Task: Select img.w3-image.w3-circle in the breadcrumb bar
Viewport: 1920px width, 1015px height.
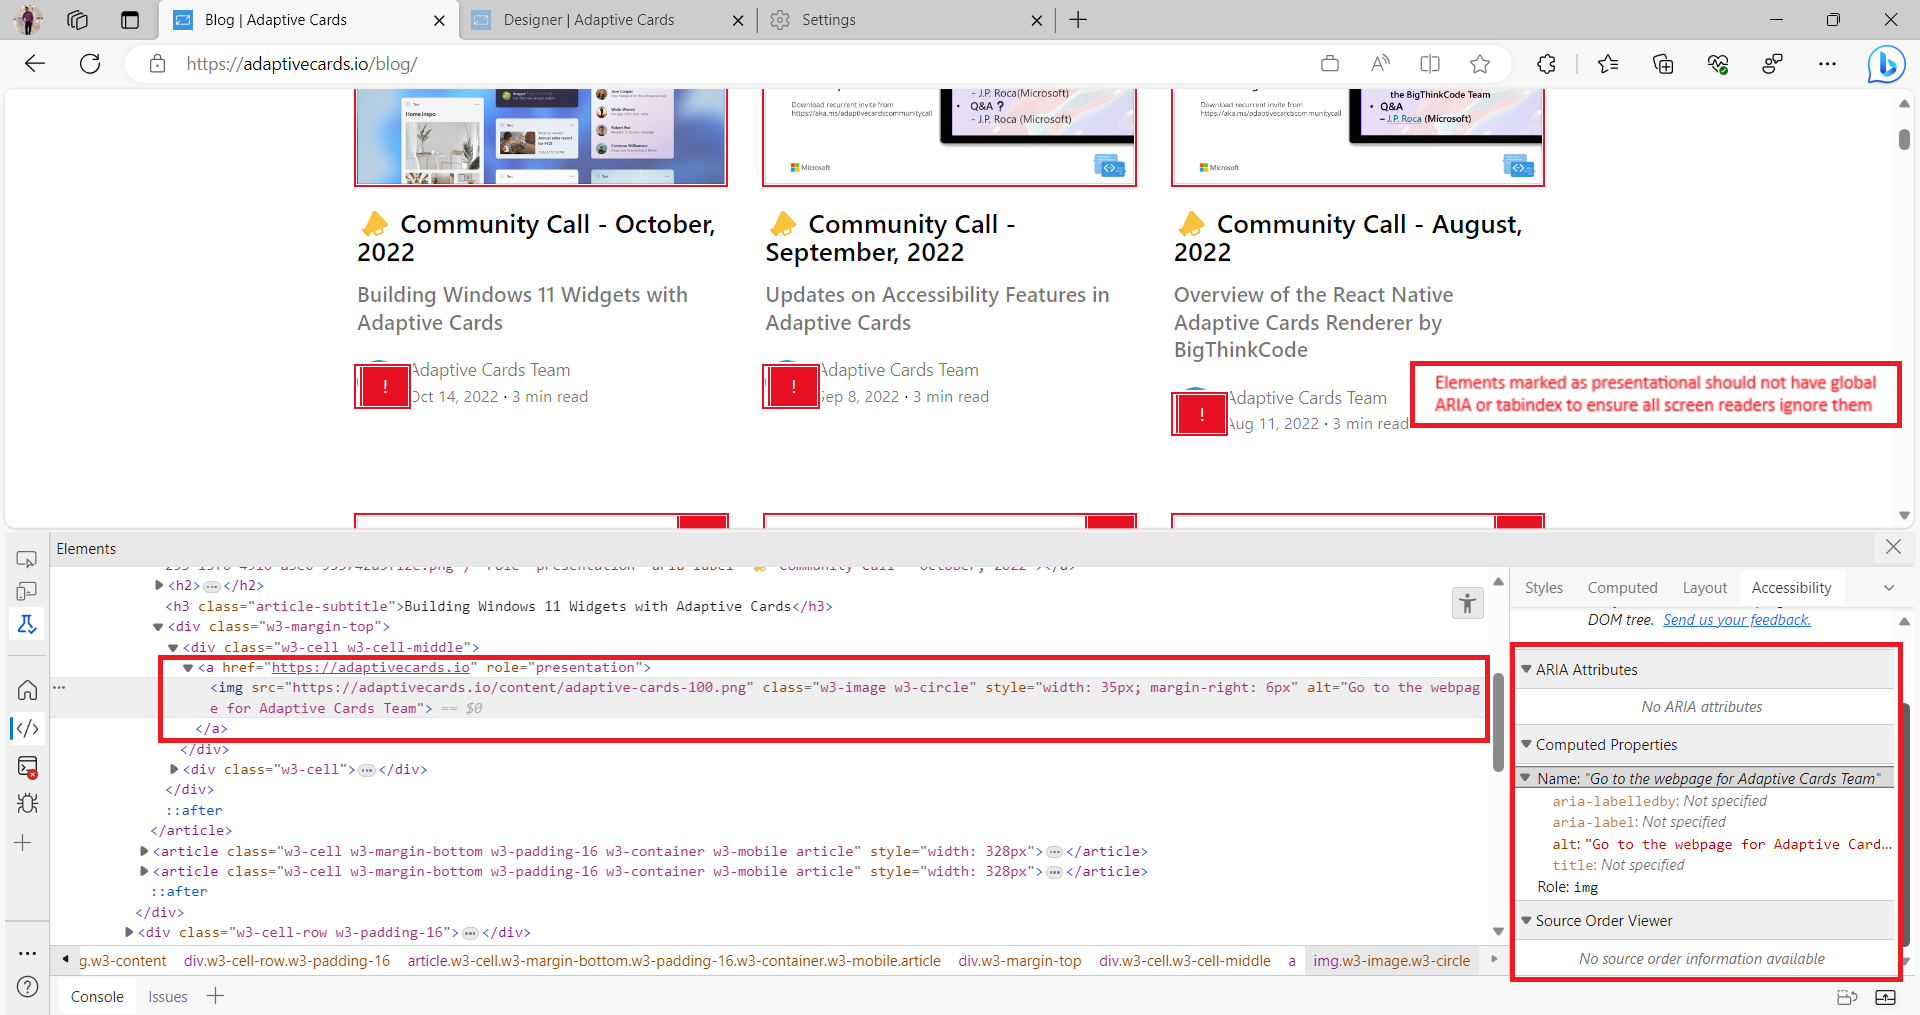Action: click(1392, 960)
